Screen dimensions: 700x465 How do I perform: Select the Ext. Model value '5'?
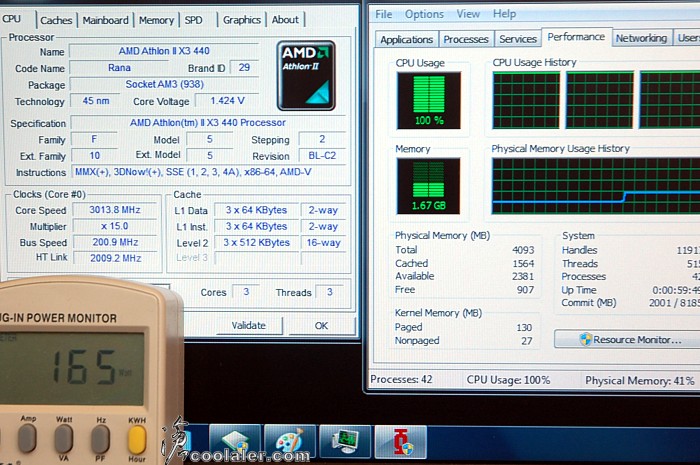tap(210, 156)
